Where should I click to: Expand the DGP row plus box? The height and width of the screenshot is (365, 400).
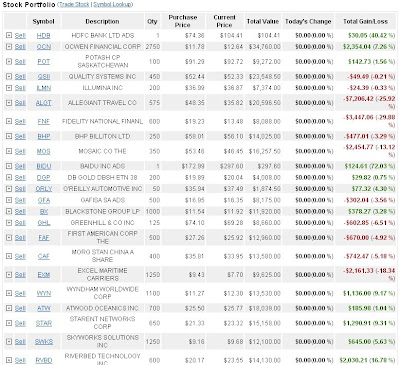(9, 177)
